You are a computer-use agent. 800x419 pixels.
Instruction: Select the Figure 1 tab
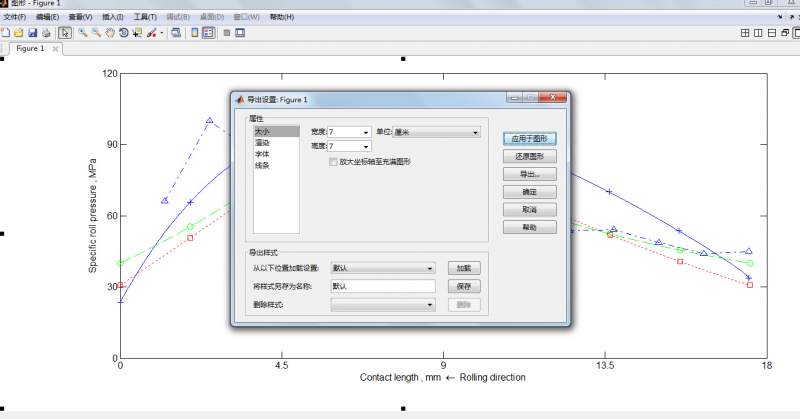[30, 48]
